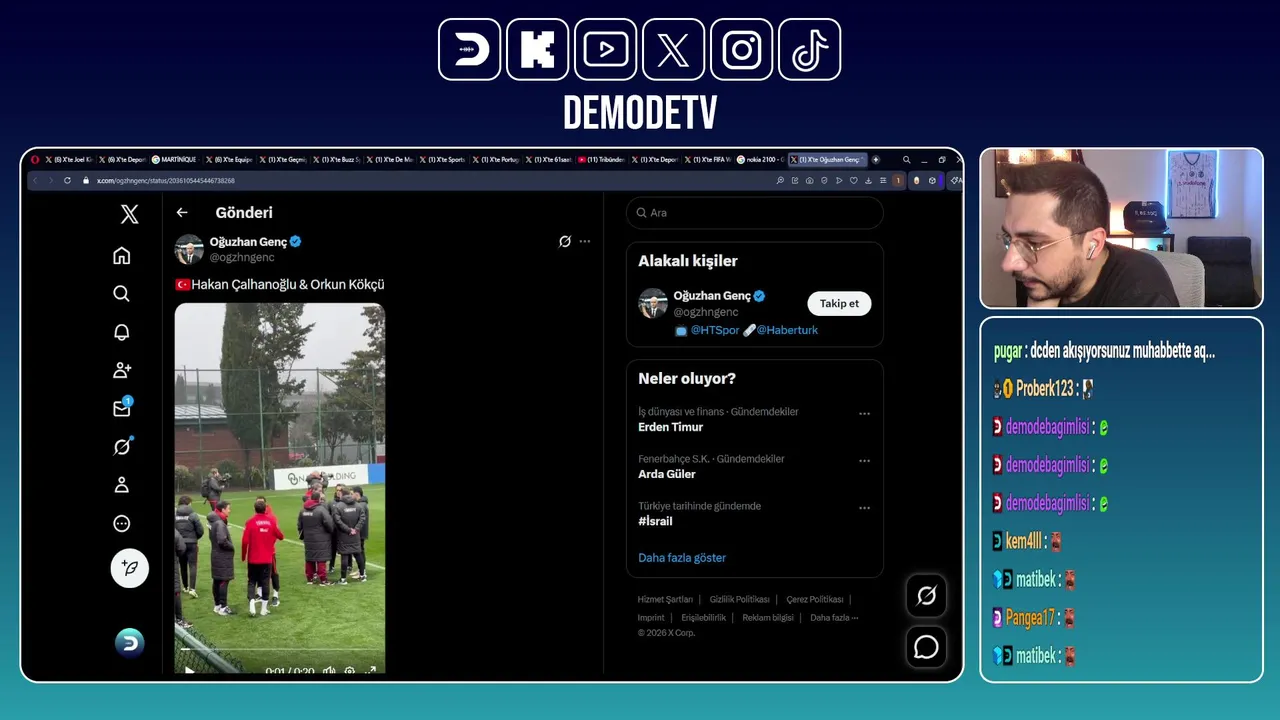Click the Grok icon on the post header
Viewport: 1280px width, 720px height.
click(x=565, y=241)
